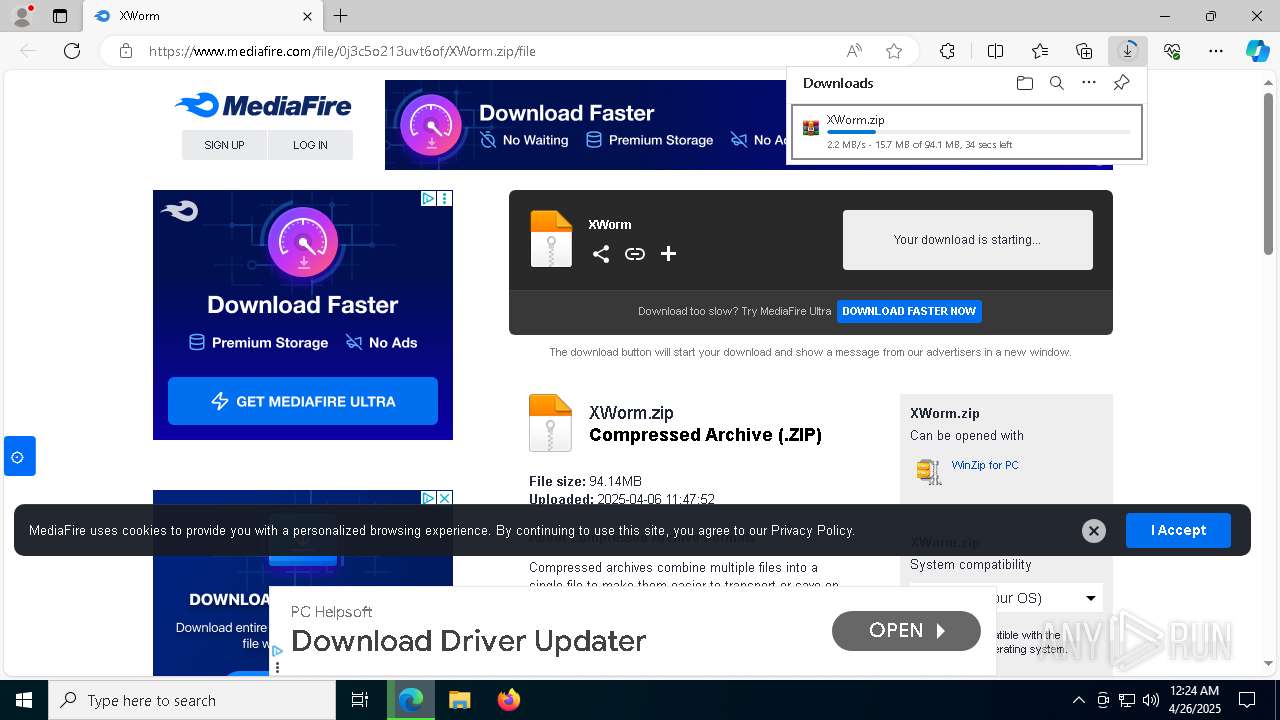
Task: Open the downloads folder icon
Action: [1024, 83]
